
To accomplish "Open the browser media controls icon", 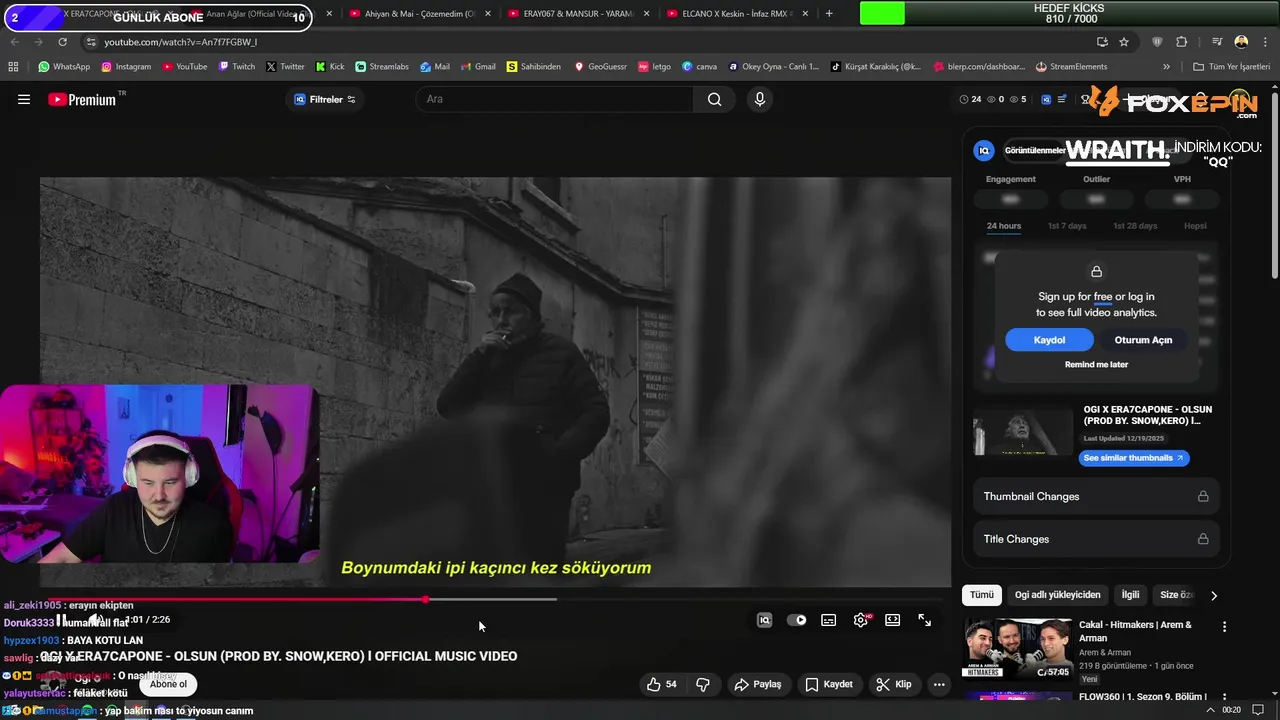I will [1216, 42].
